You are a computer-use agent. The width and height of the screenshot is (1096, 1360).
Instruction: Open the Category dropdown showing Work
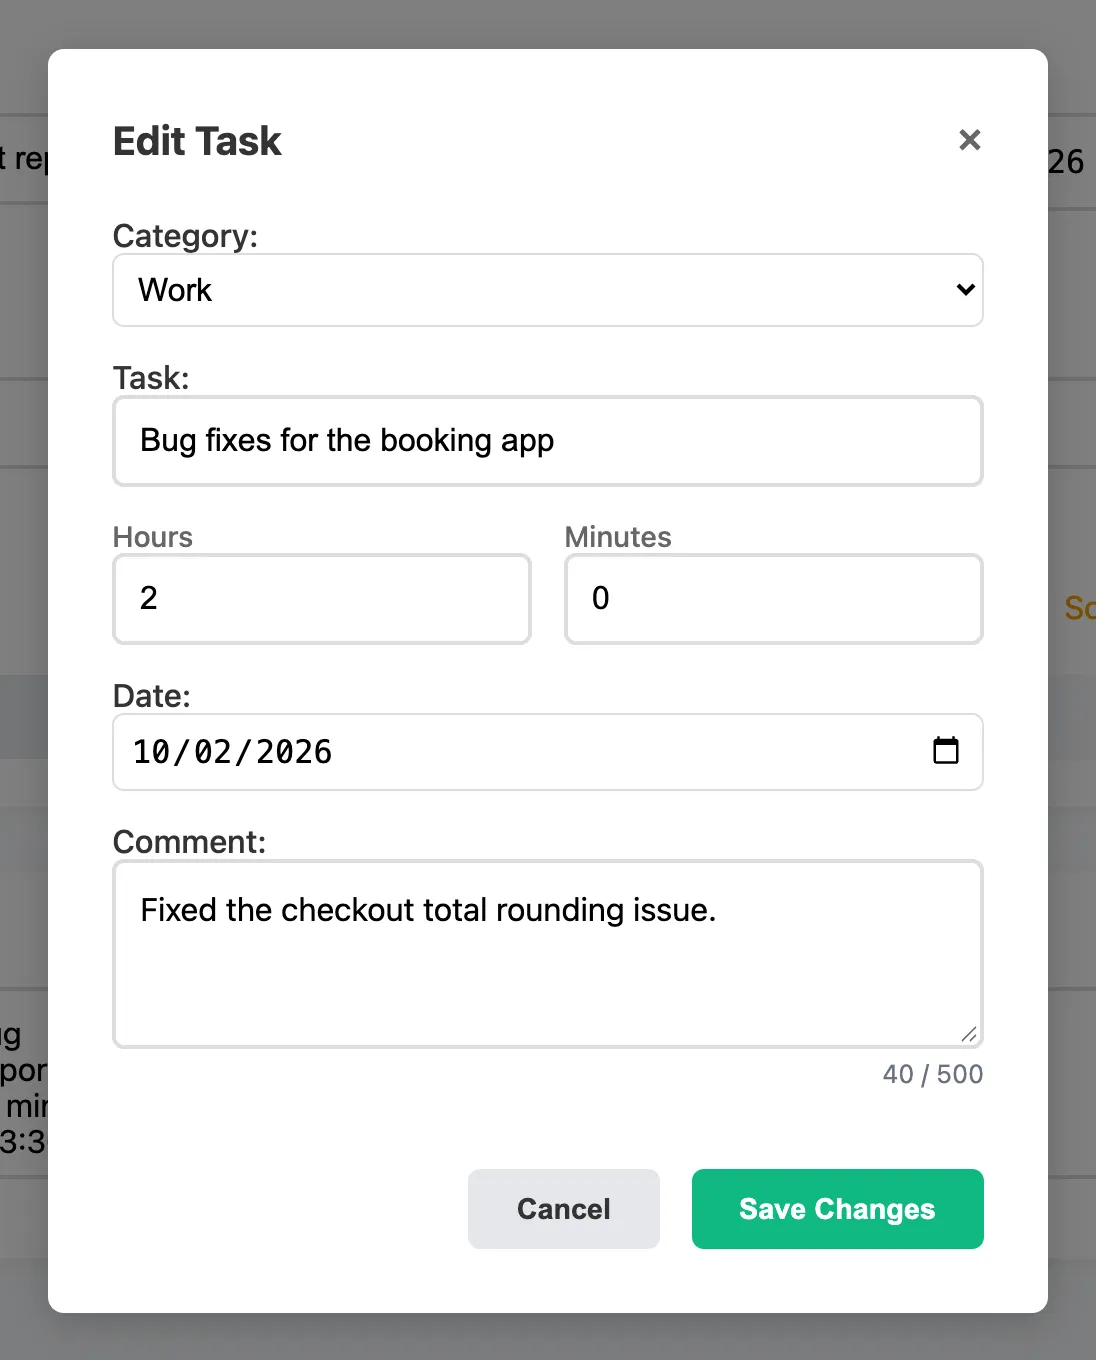click(x=548, y=290)
